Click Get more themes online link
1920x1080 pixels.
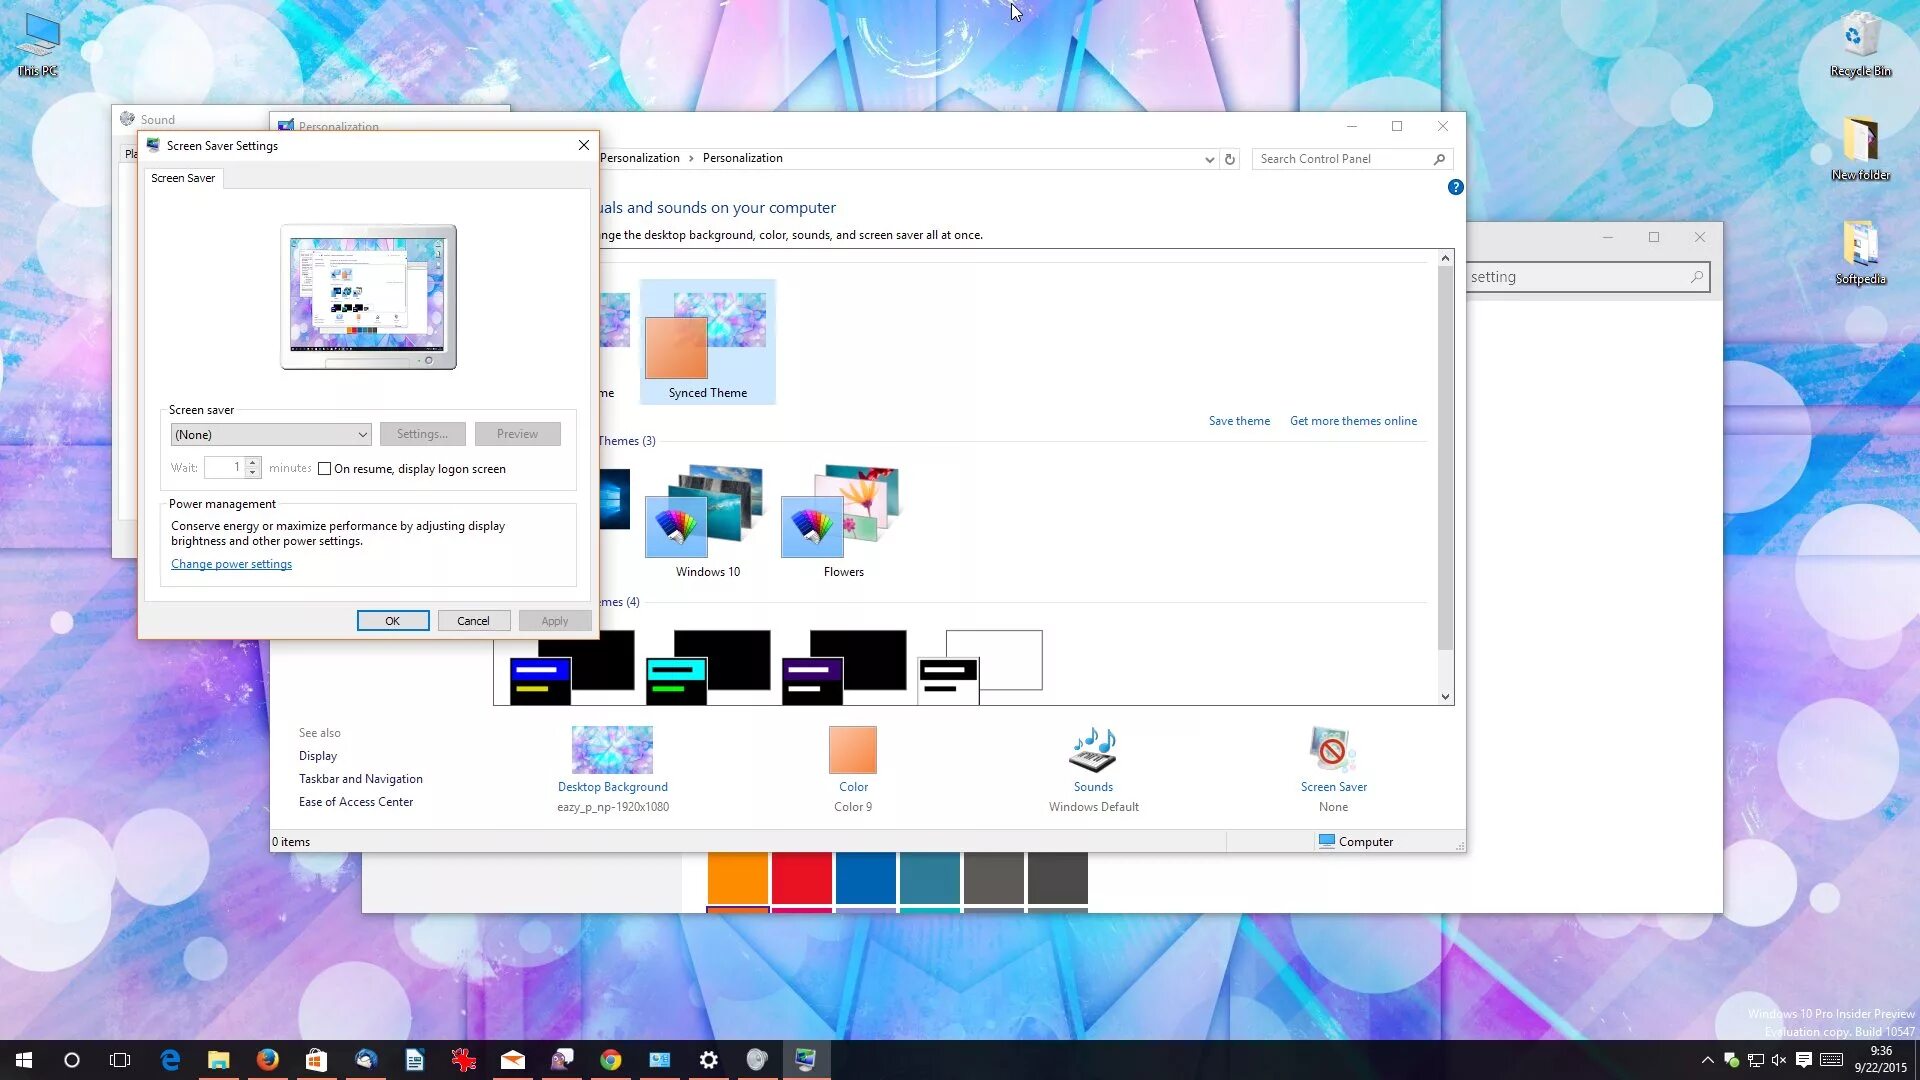coord(1353,421)
